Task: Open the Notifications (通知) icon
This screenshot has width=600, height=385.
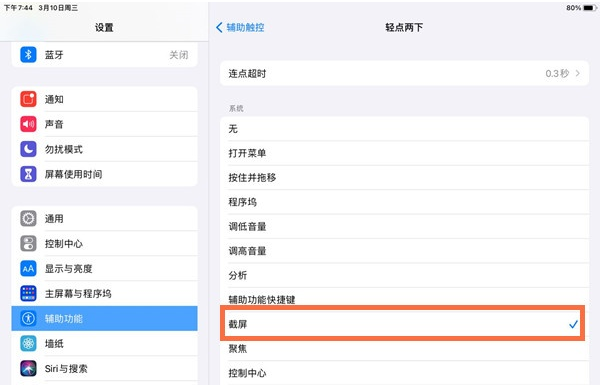Action: 28,99
